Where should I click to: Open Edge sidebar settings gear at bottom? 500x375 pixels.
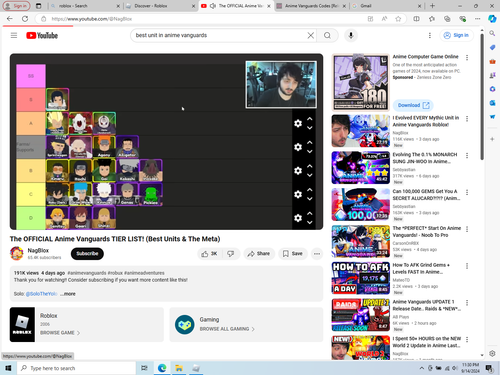(x=492, y=353)
